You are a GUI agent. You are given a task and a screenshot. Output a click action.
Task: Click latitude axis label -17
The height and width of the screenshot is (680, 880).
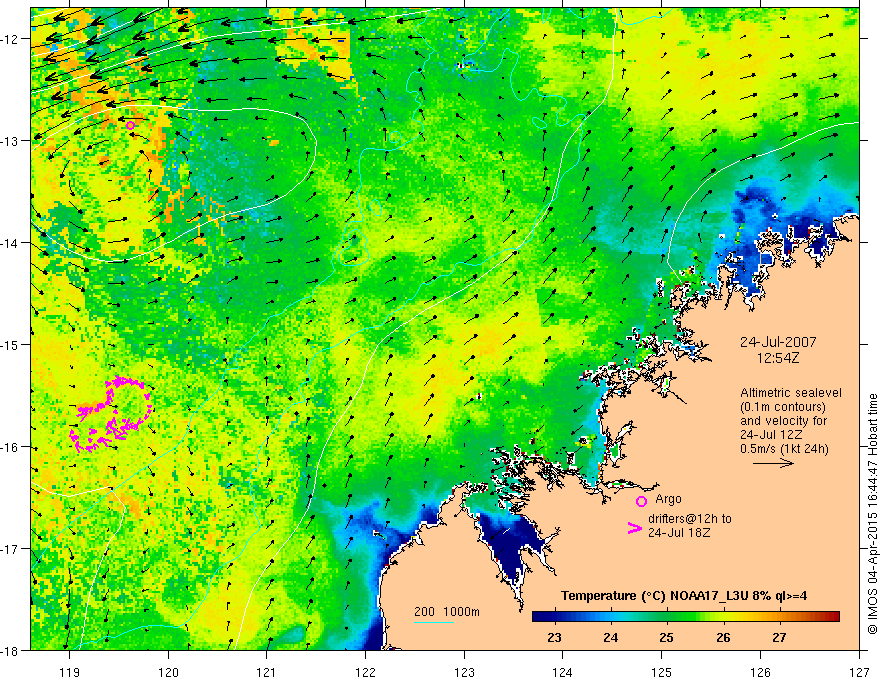click(11, 549)
